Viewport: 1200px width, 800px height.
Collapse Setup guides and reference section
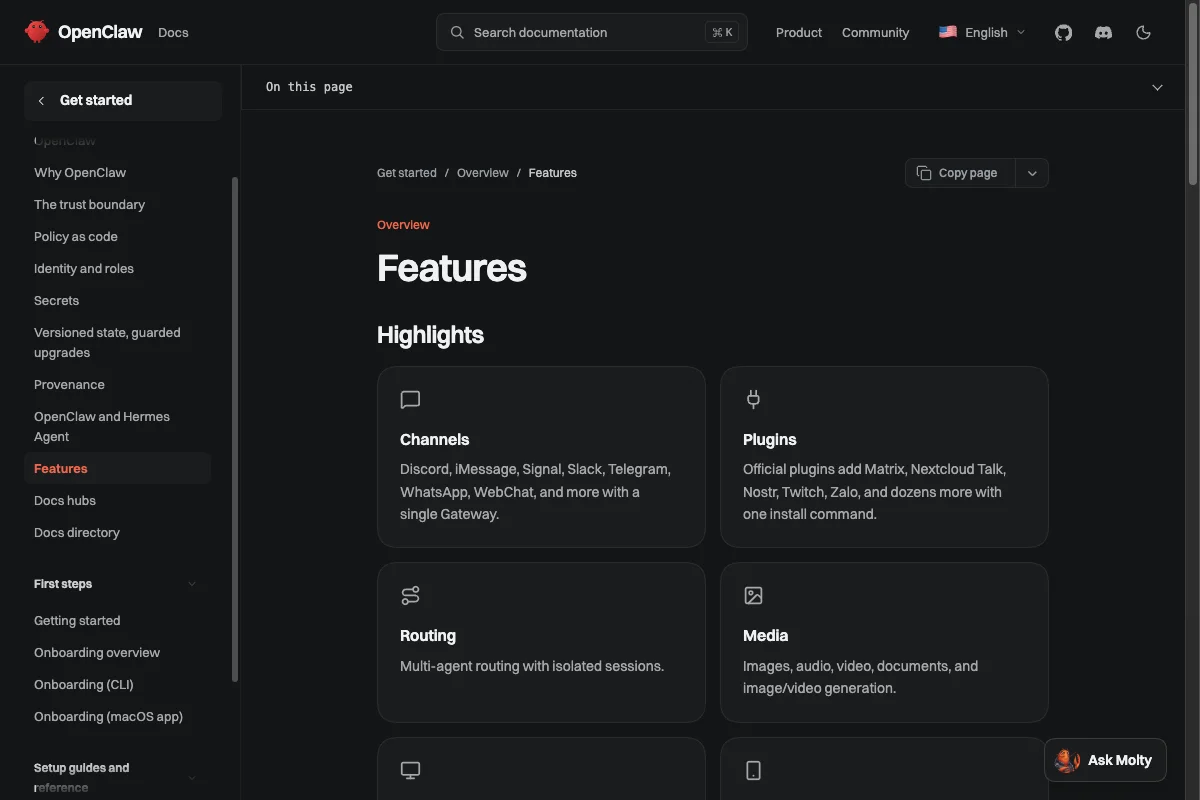point(192,778)
